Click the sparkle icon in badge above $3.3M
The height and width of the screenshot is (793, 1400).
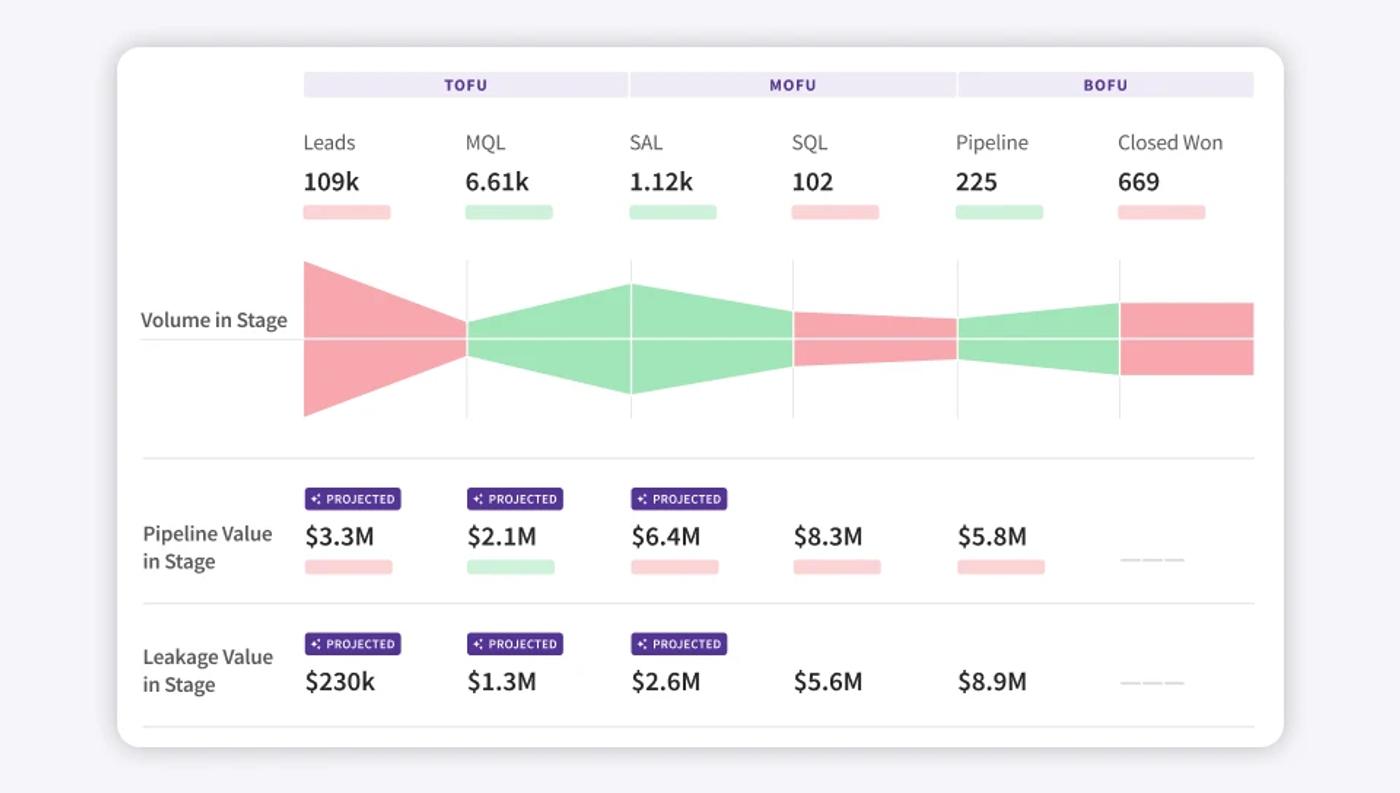[316, 499]
